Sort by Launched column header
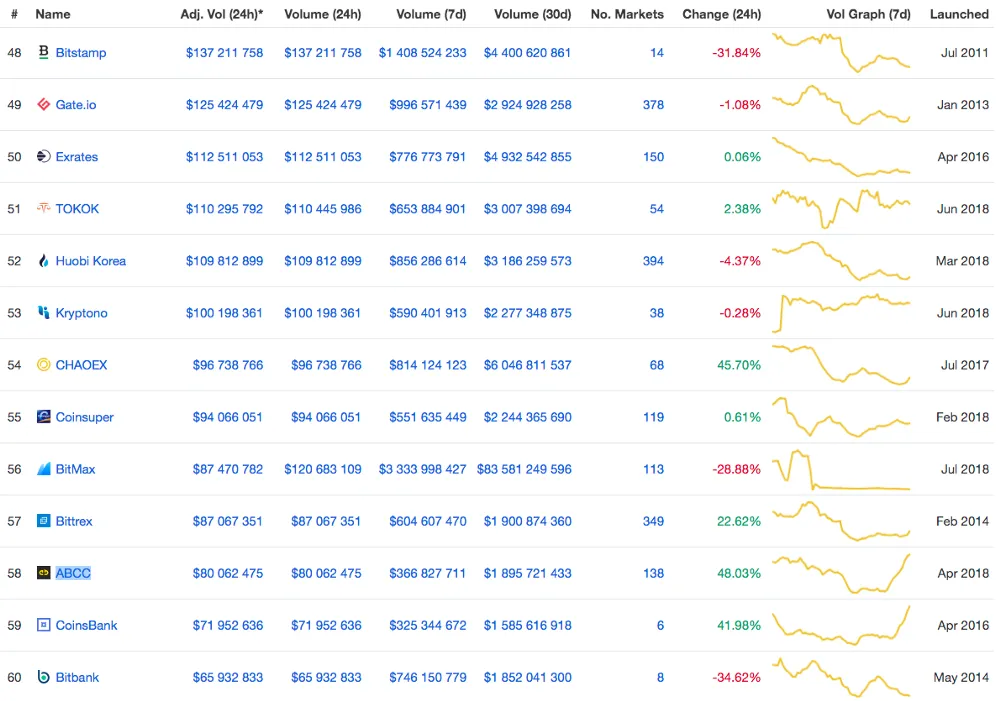 pos(959,14)
